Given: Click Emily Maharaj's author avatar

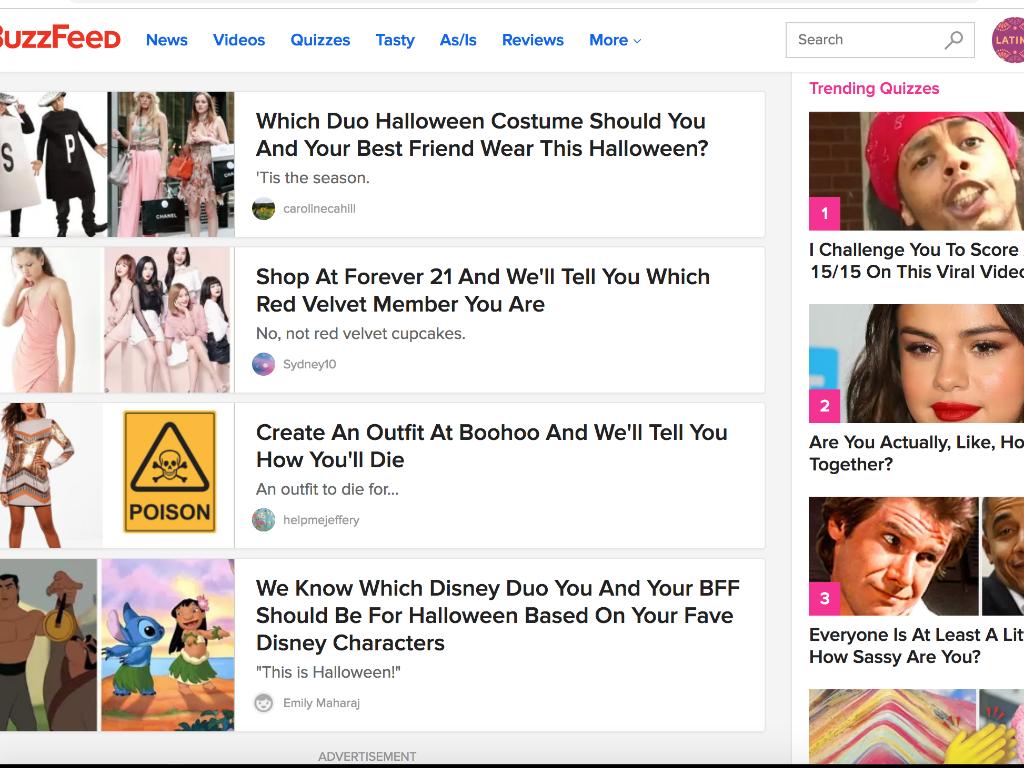Looking at the screenshot, I should (264, 703).
